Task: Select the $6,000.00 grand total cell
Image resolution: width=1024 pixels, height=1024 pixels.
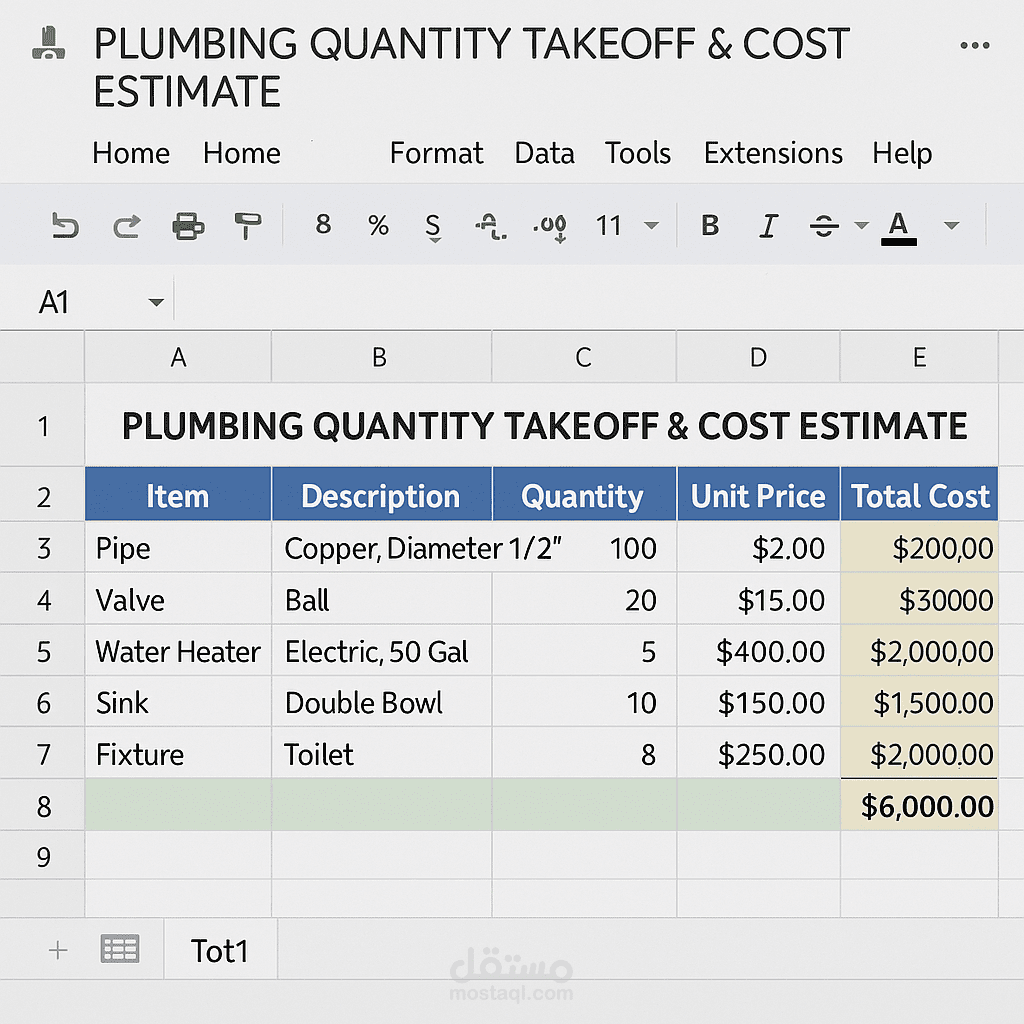Action: tap(919, 805)
